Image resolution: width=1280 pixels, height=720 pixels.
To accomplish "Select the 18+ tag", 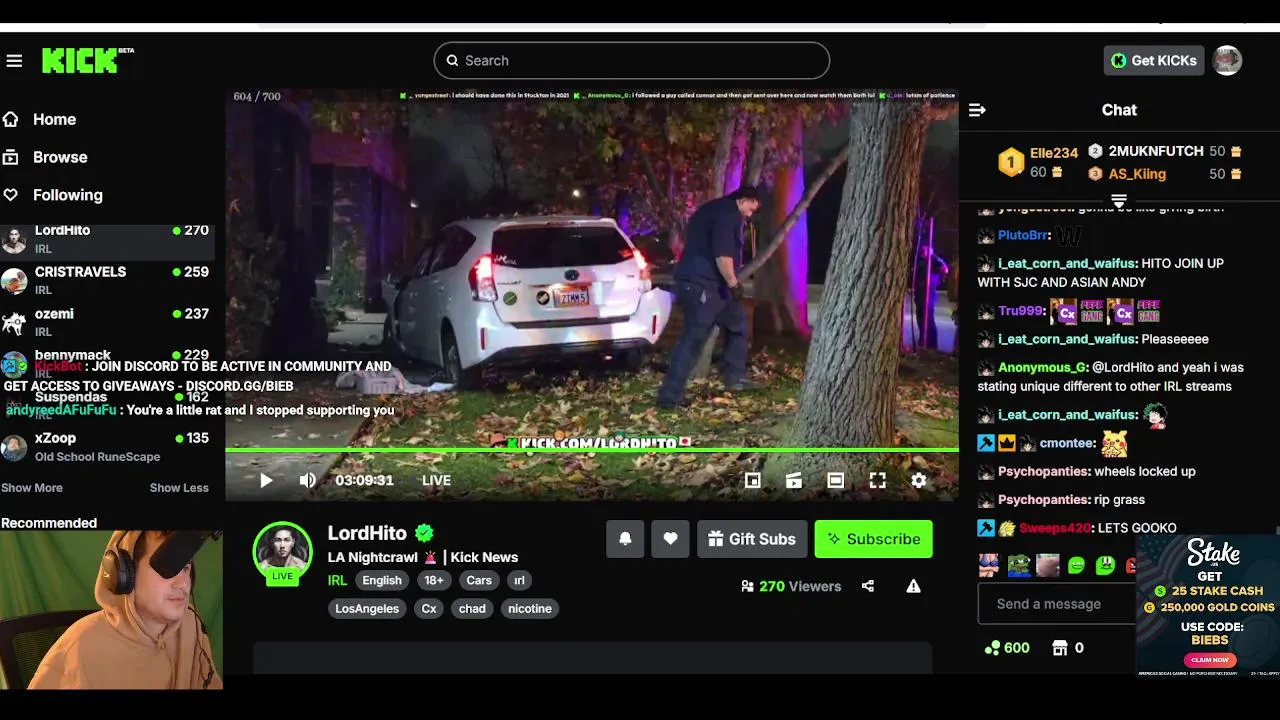I will click(x=434, y=580).
